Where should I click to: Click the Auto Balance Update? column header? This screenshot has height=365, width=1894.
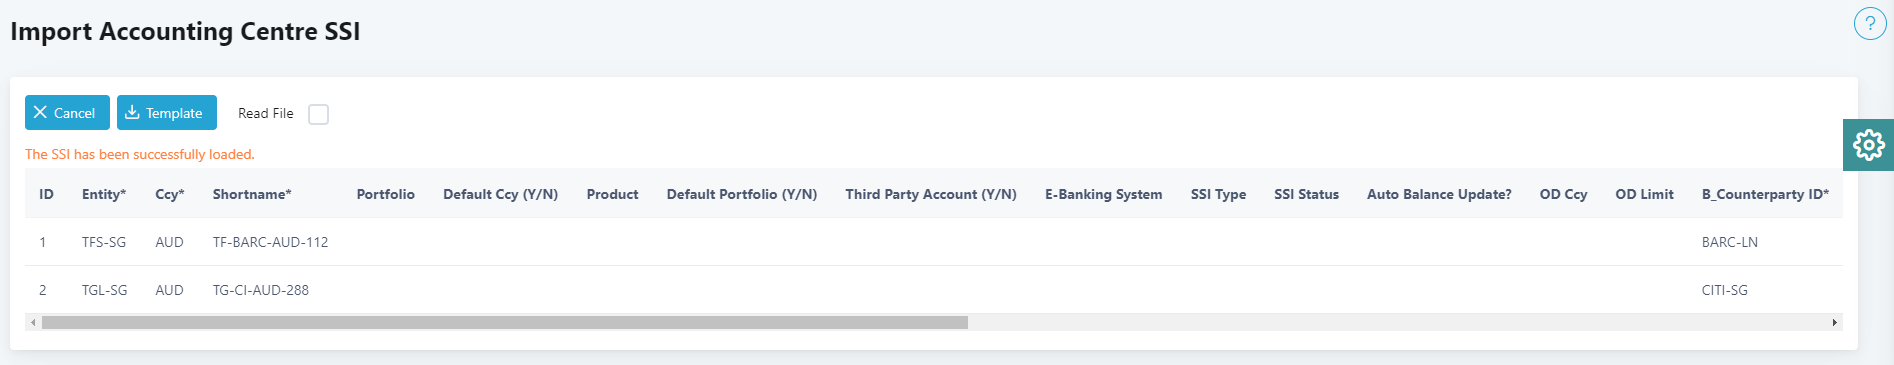click(1439, 194)
